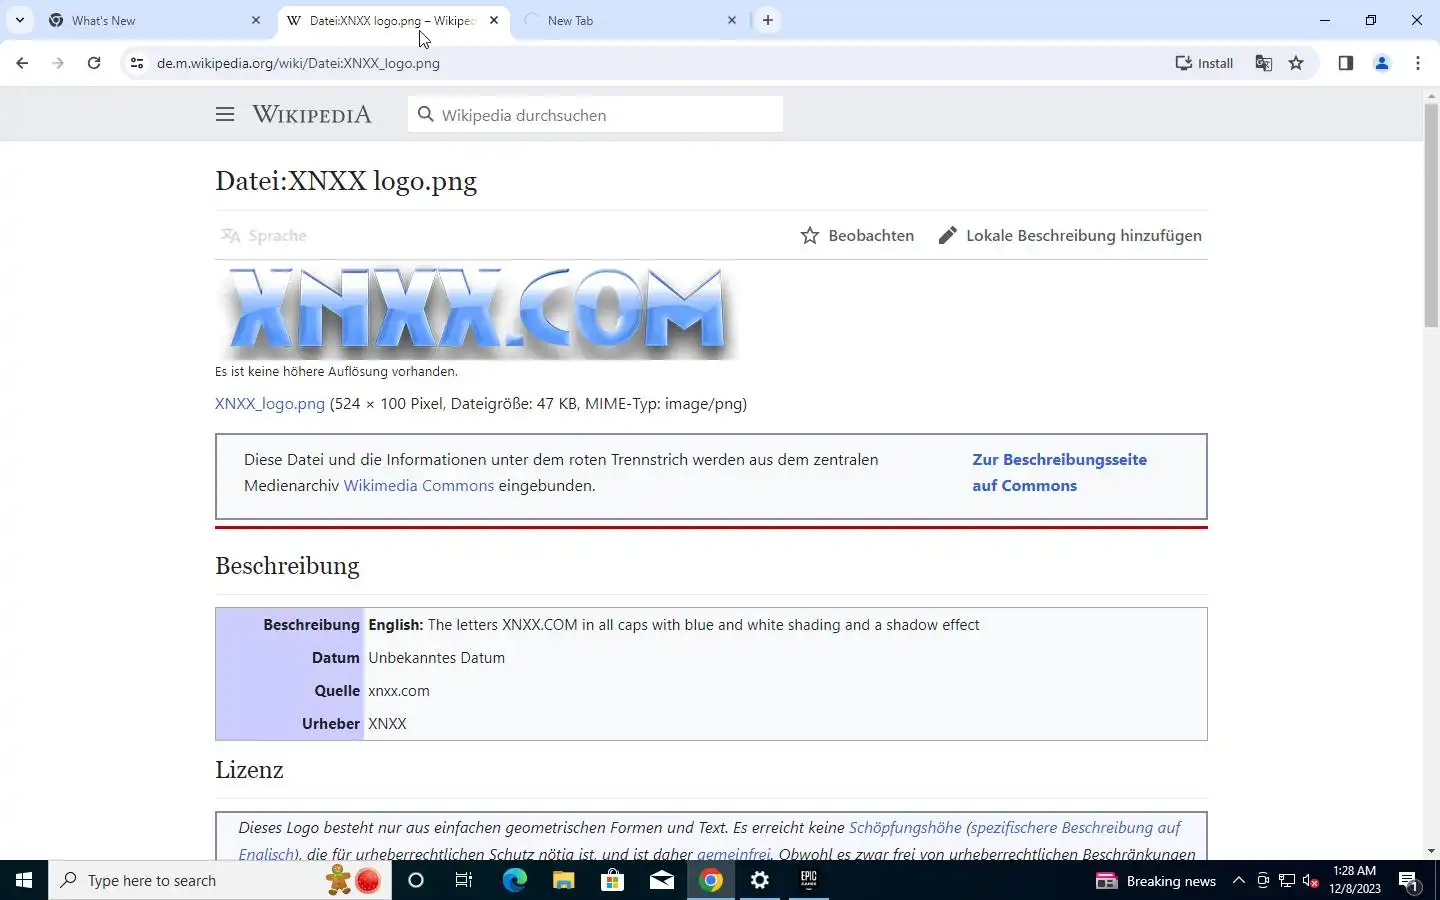Click the volume muted speaker icon
Image resolution: width=1440 pixels, height=900 pixels.
[1311, 881]
